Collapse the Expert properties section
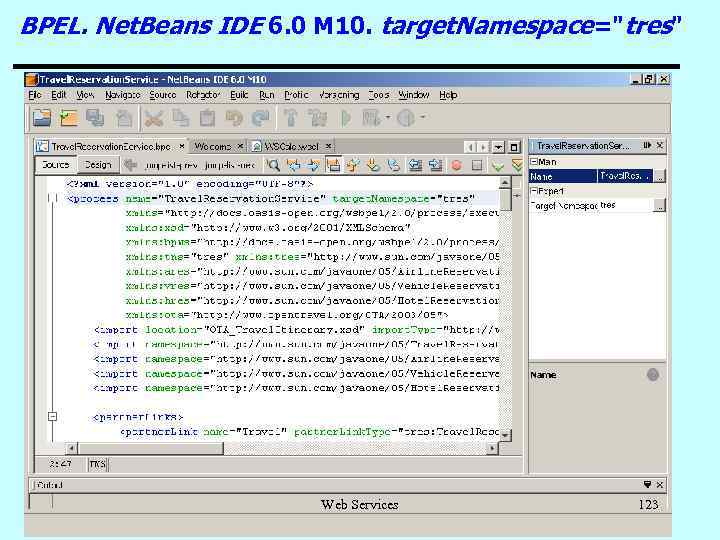The height and width of the screenshot is (540, 720). click(534, 191)
